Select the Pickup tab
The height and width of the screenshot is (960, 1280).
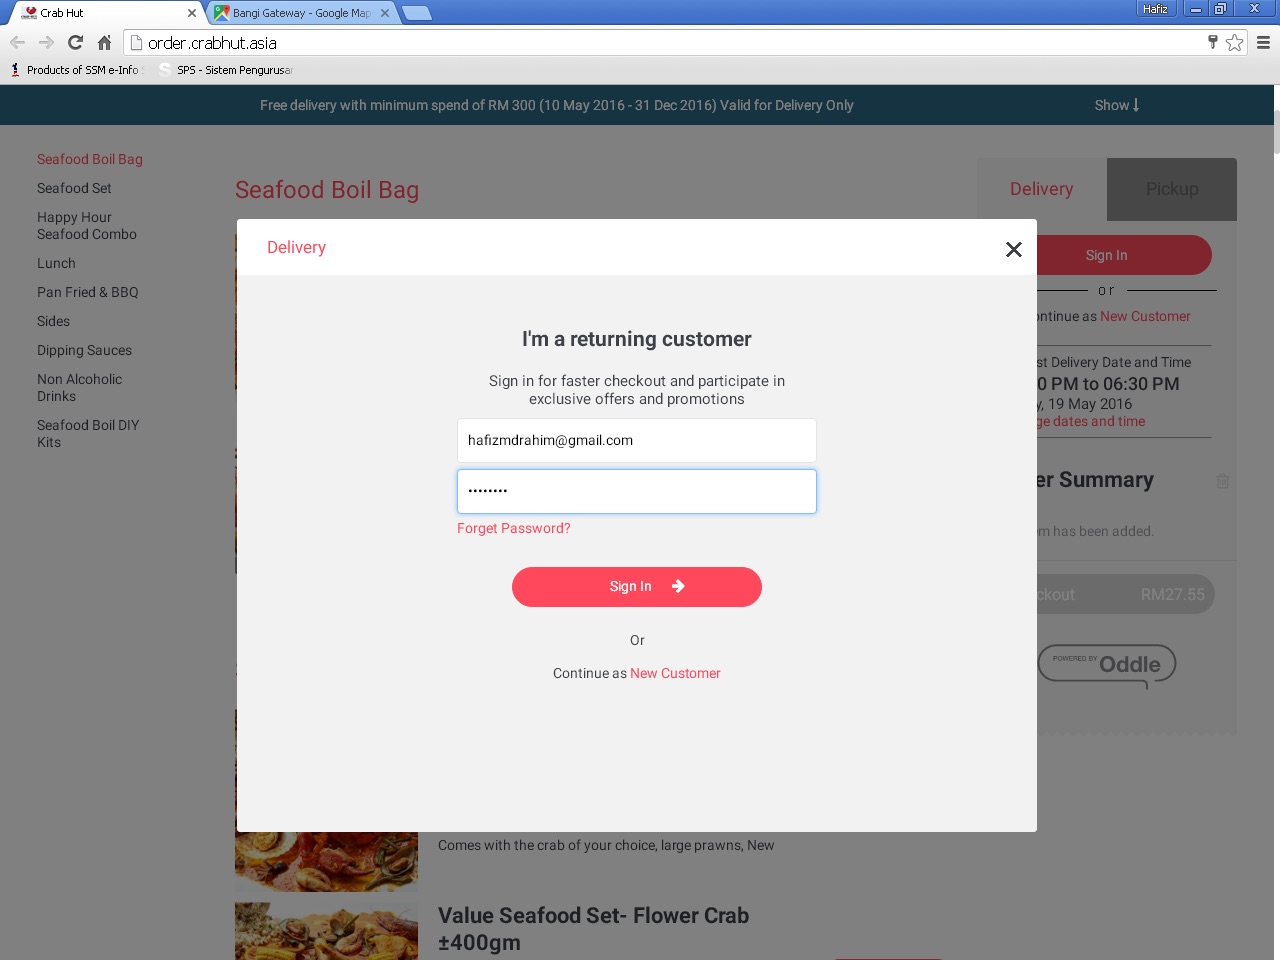[1172, 189]
